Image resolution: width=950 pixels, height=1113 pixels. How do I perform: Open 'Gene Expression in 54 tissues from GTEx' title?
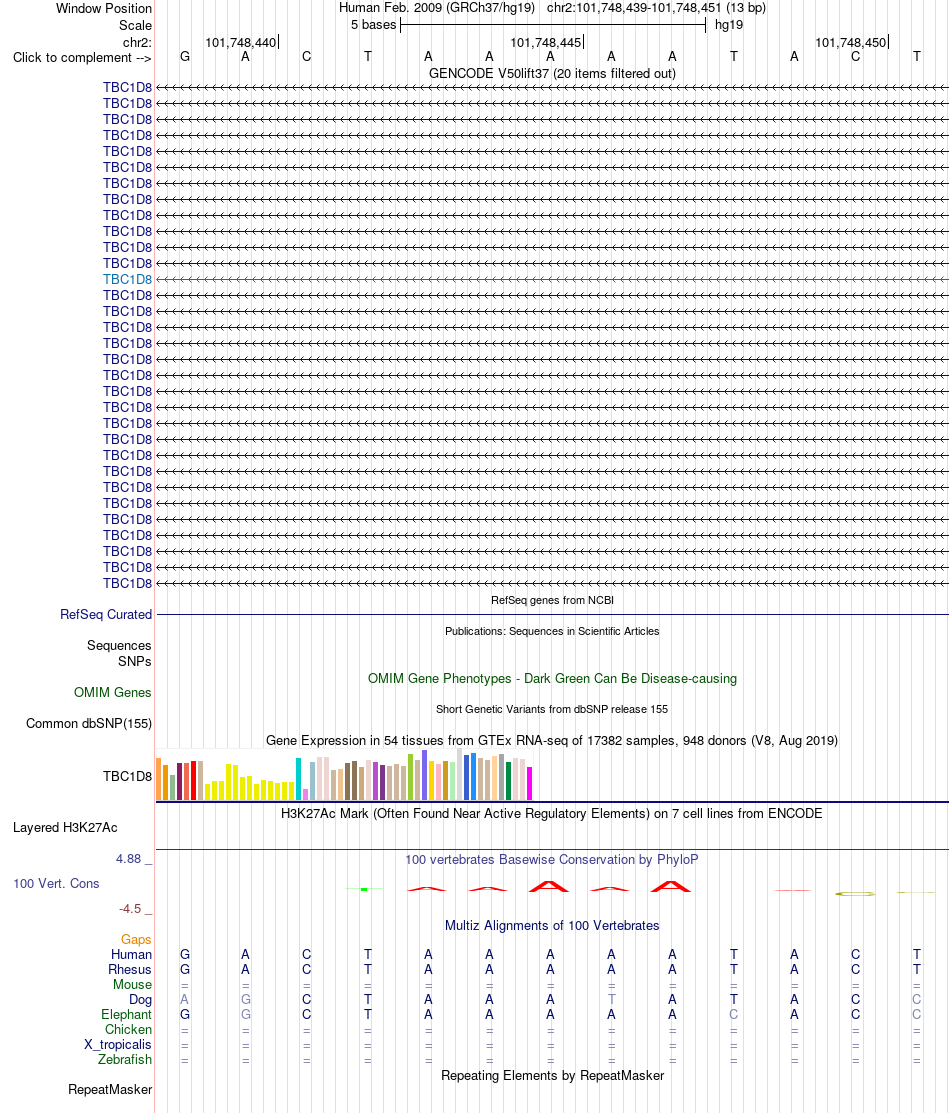pos(552,741)
